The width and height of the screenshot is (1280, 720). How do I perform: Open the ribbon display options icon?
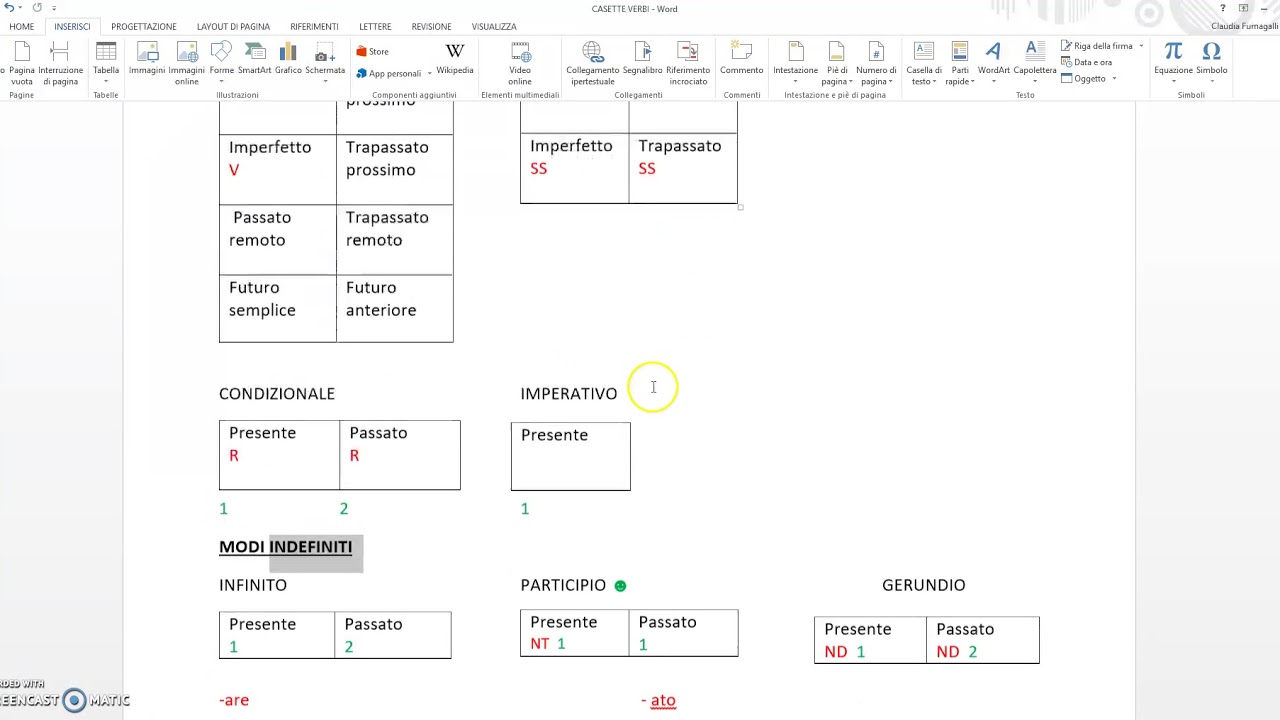click(x=1244, y=8)
